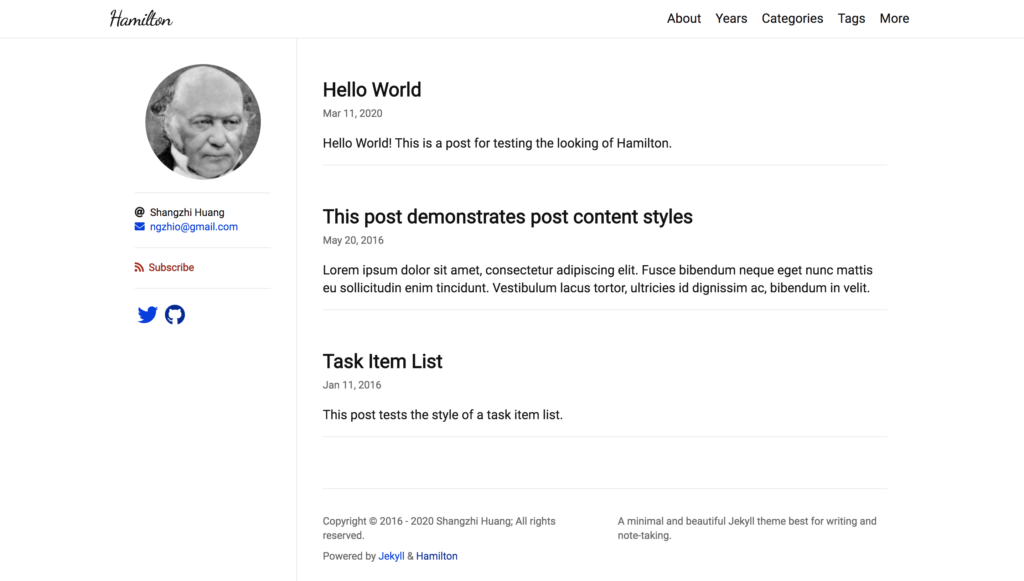Open the Categories page

(792, 19)
